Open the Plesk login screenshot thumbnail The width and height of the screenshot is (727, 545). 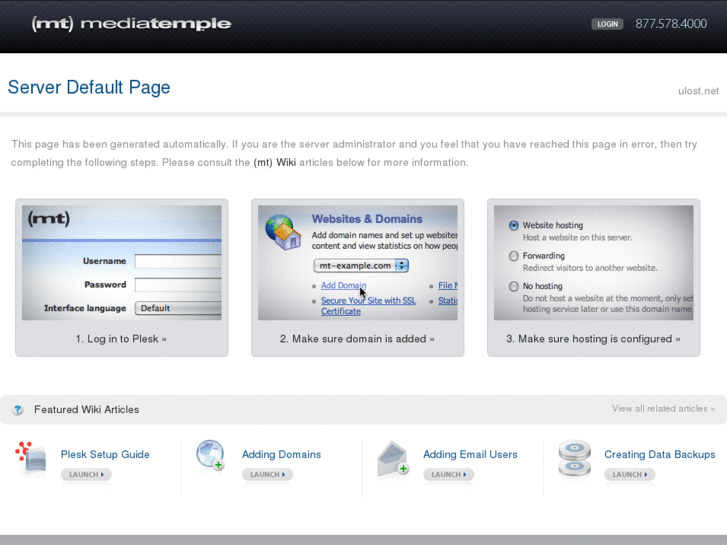121,263
